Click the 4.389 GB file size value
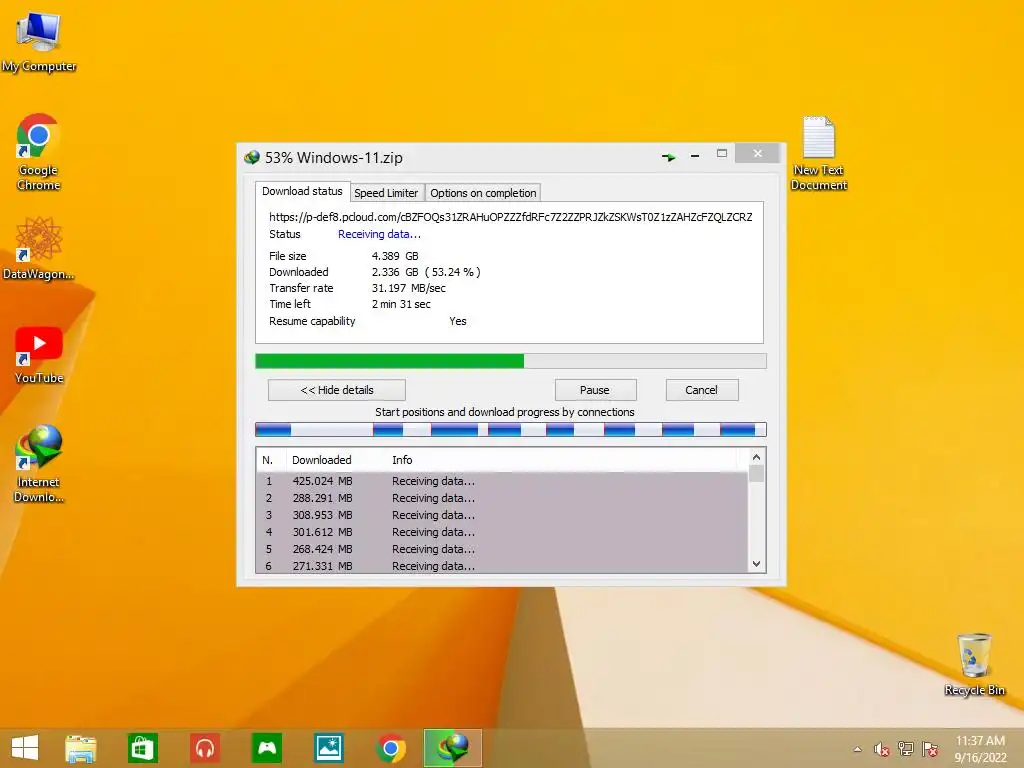Screen dimensions: 1024x768 coord(395,256)
